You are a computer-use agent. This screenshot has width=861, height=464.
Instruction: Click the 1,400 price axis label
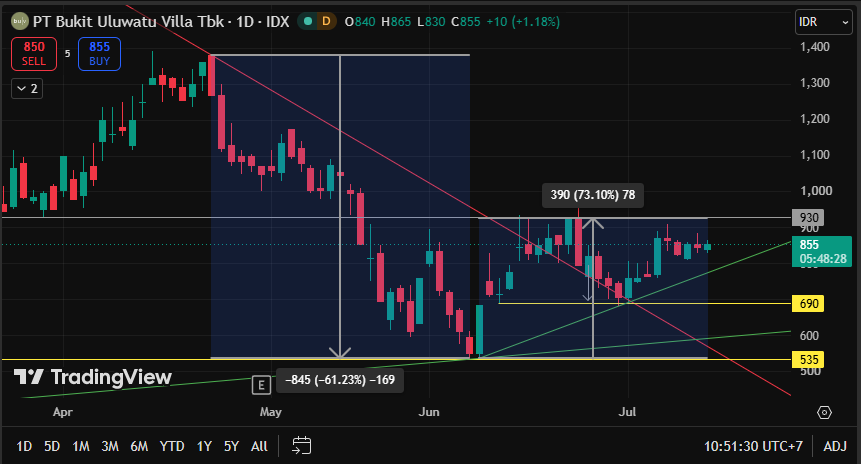(815, 47)
